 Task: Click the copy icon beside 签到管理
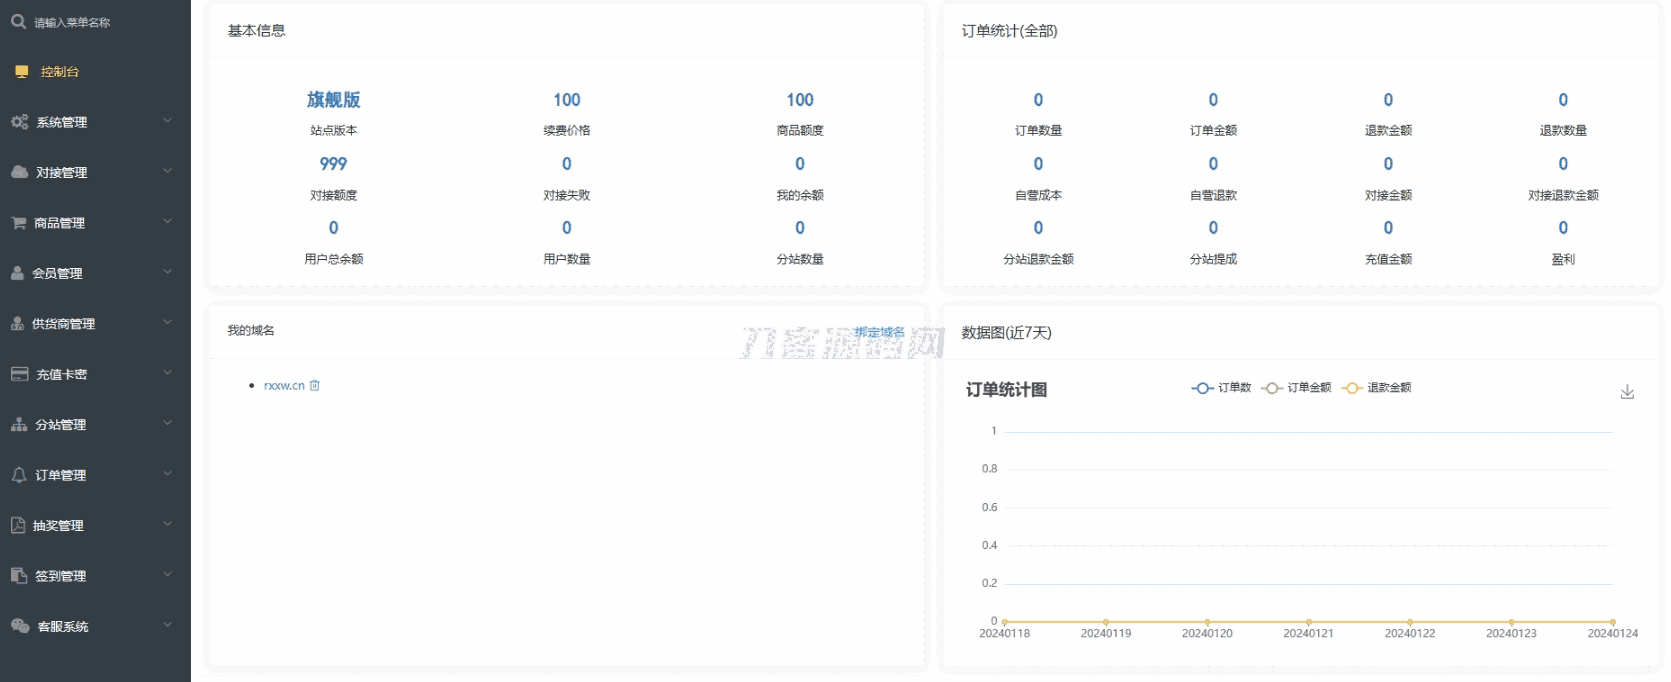coord(19,576)
